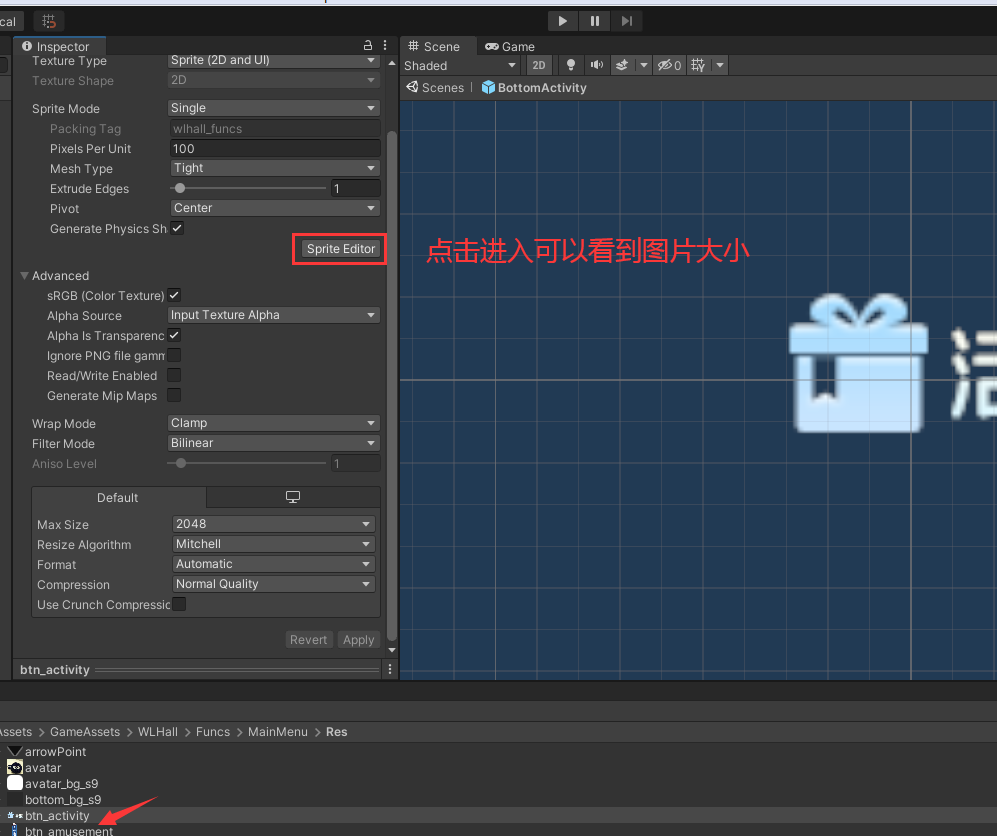
Task: Open the Alpha Source dropdown
Action: click(x=274, y=315)
